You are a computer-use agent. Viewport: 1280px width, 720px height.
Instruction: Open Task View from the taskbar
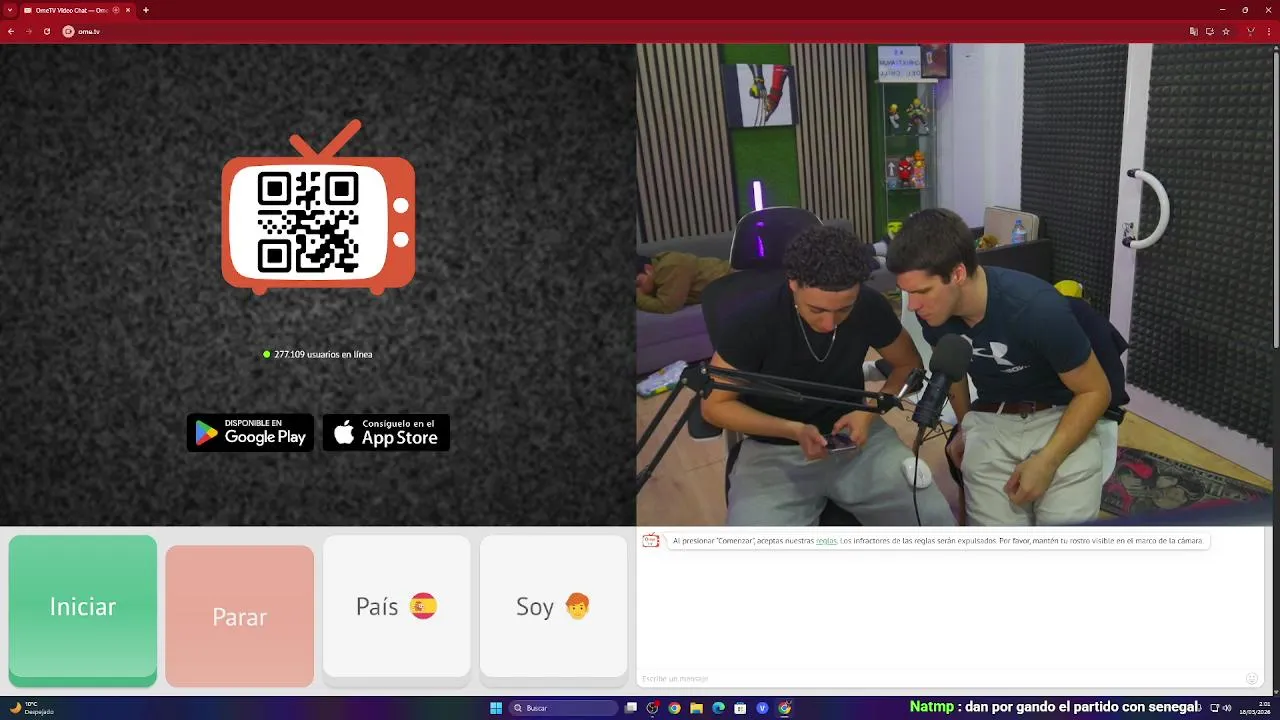[x=631, y=708]
